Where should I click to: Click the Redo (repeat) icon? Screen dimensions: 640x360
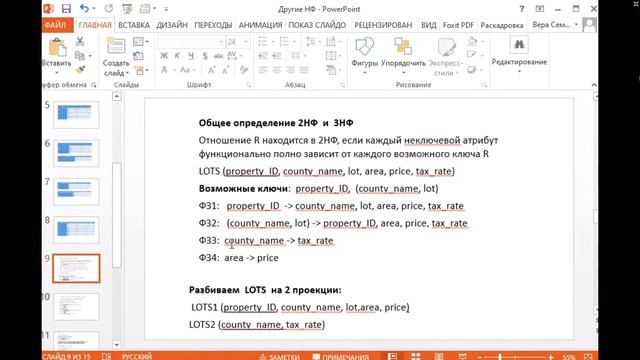[109, 9]
